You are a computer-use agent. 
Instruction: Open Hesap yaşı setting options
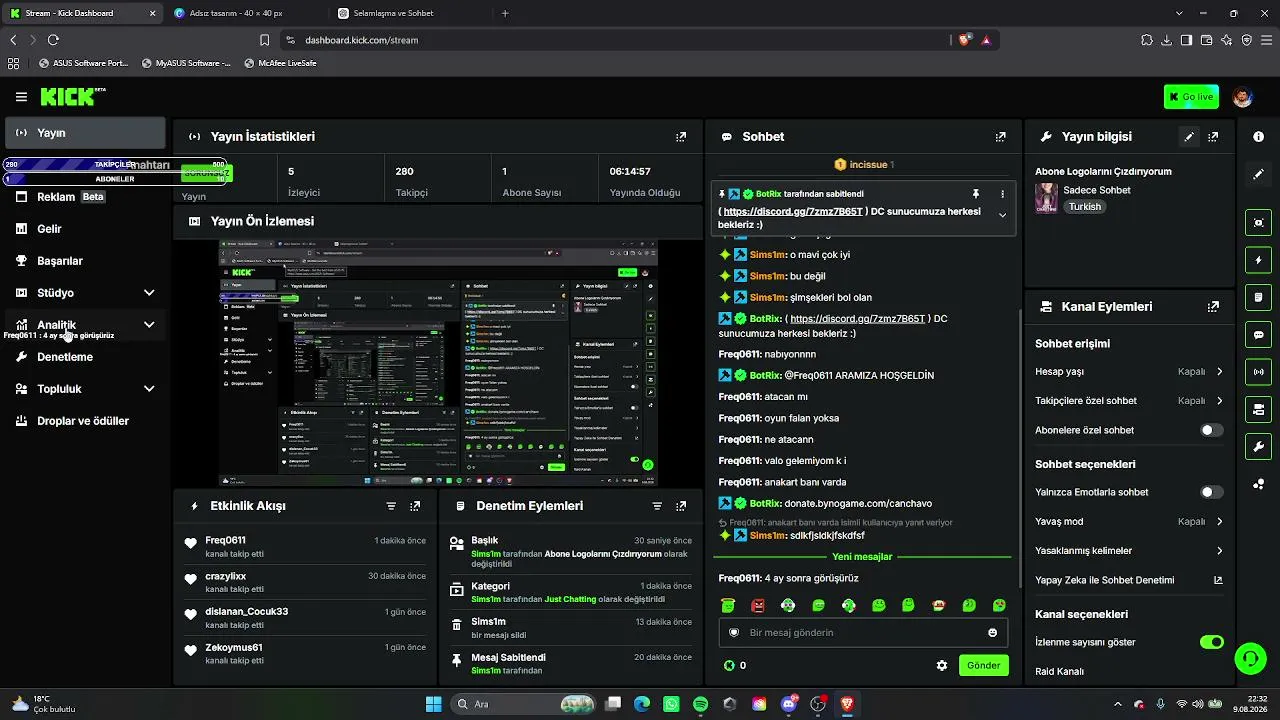tap(1129, 371)
